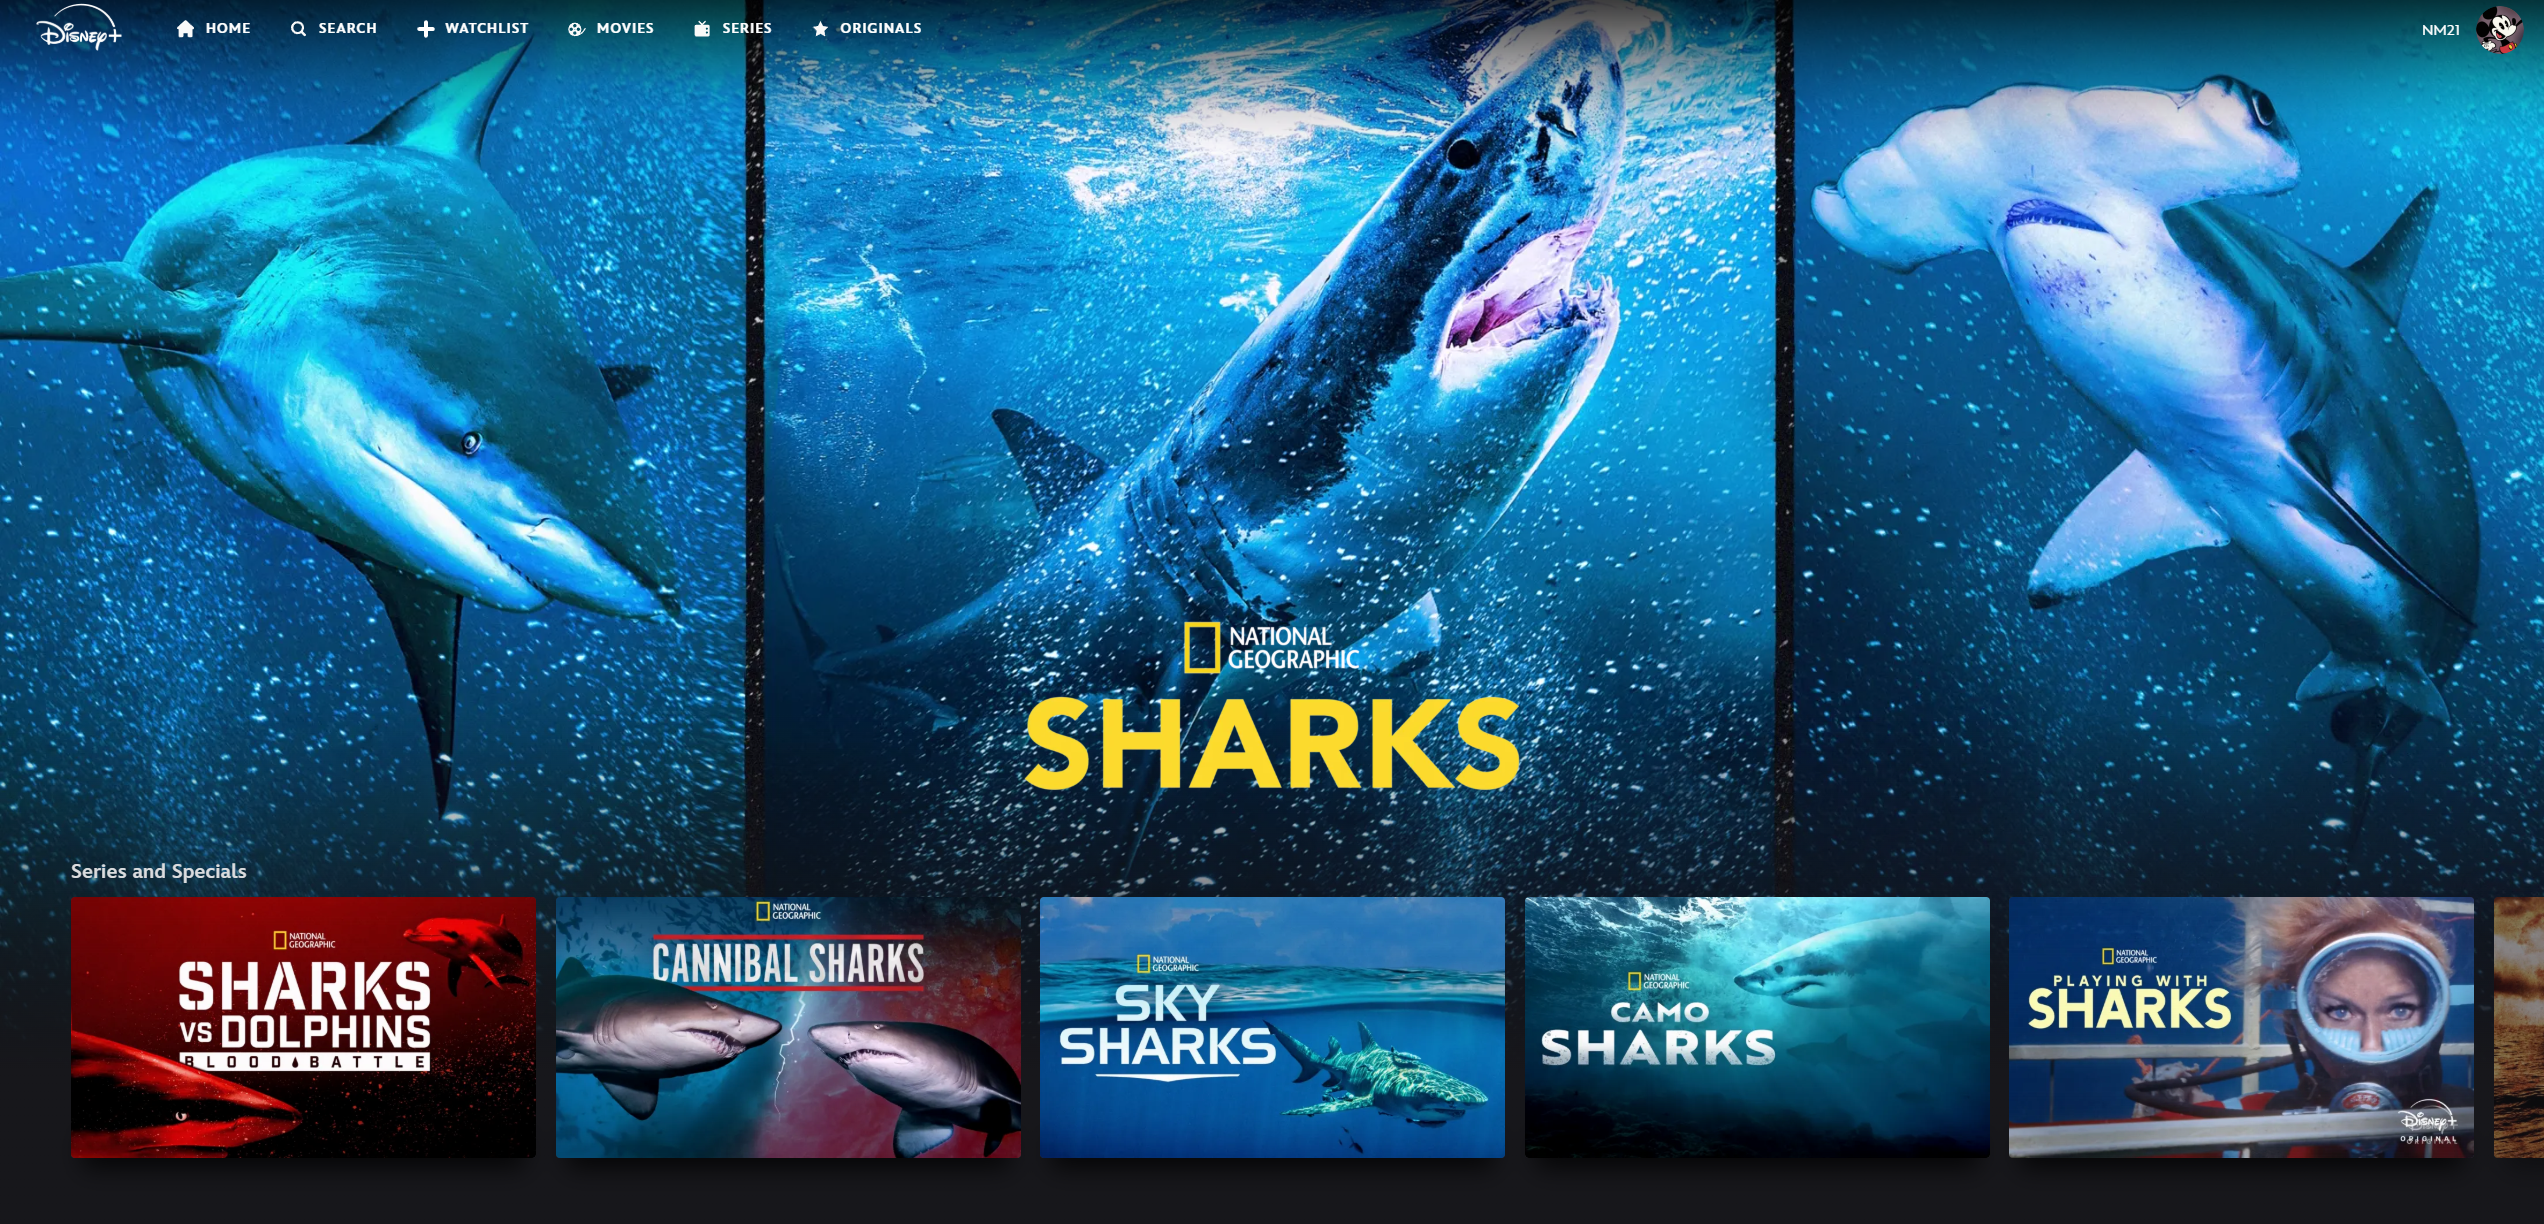Go to the HOME menu label
Image resolution: width=2544 pixels, height=1224 pixels.
(228, 28)
